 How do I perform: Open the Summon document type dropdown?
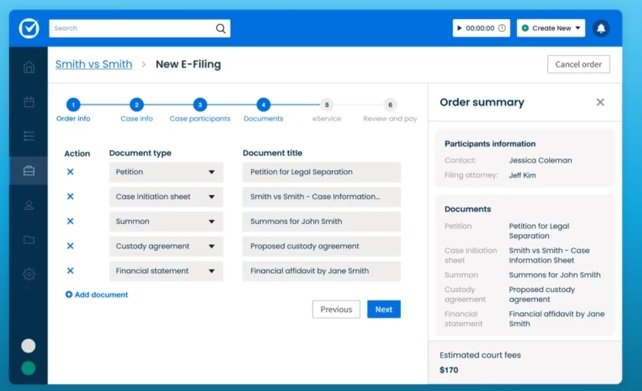pos(166,221)
